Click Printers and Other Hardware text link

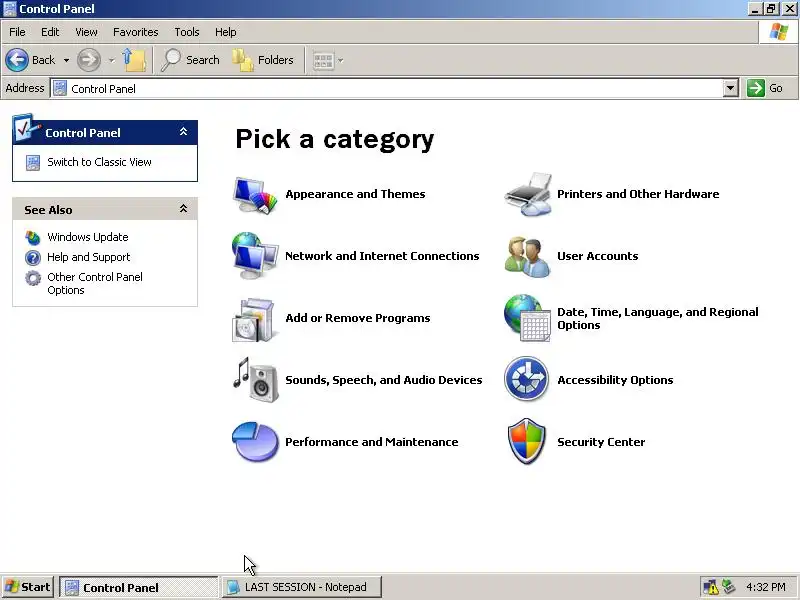click(x=638, y=194)
